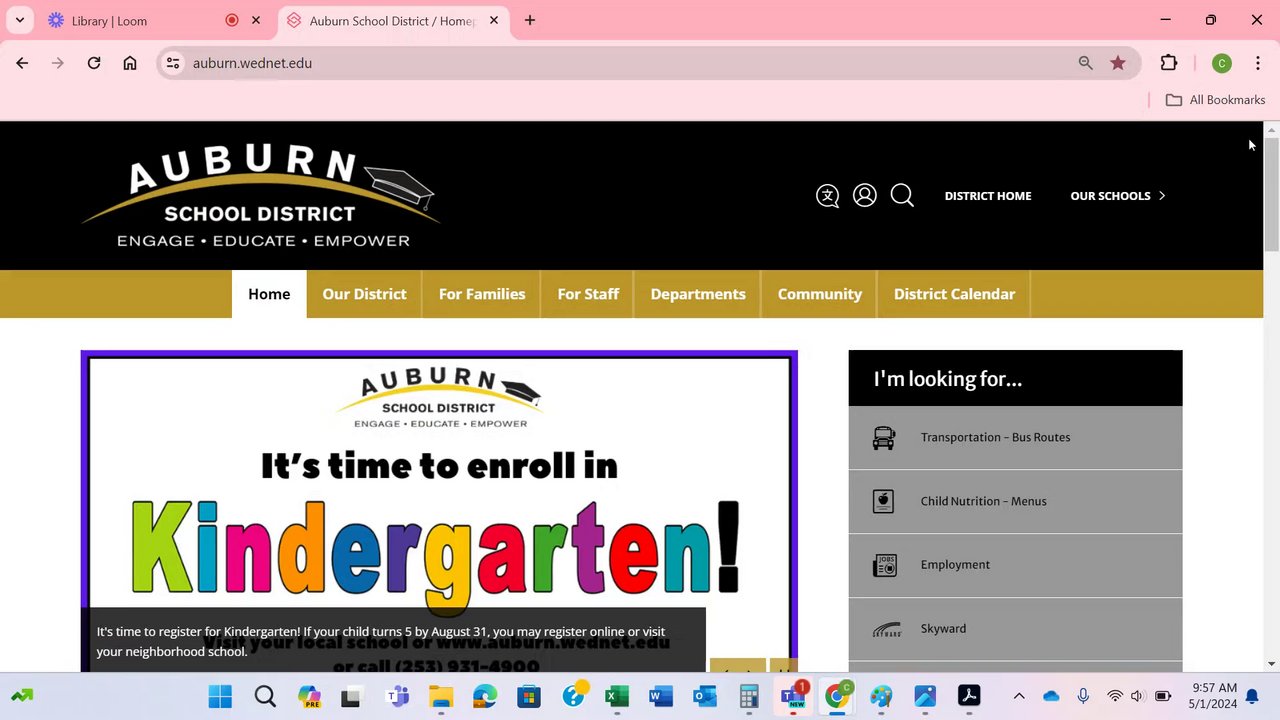1280x720 pixels.
Task: Close the Library | Loom tab
Action: [x=256, y=20]
